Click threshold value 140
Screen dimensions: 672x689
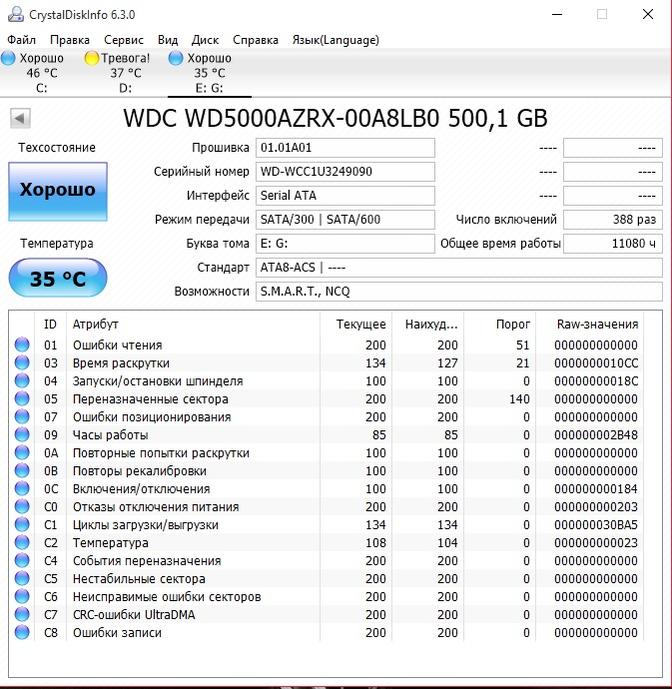click(519, 399)
